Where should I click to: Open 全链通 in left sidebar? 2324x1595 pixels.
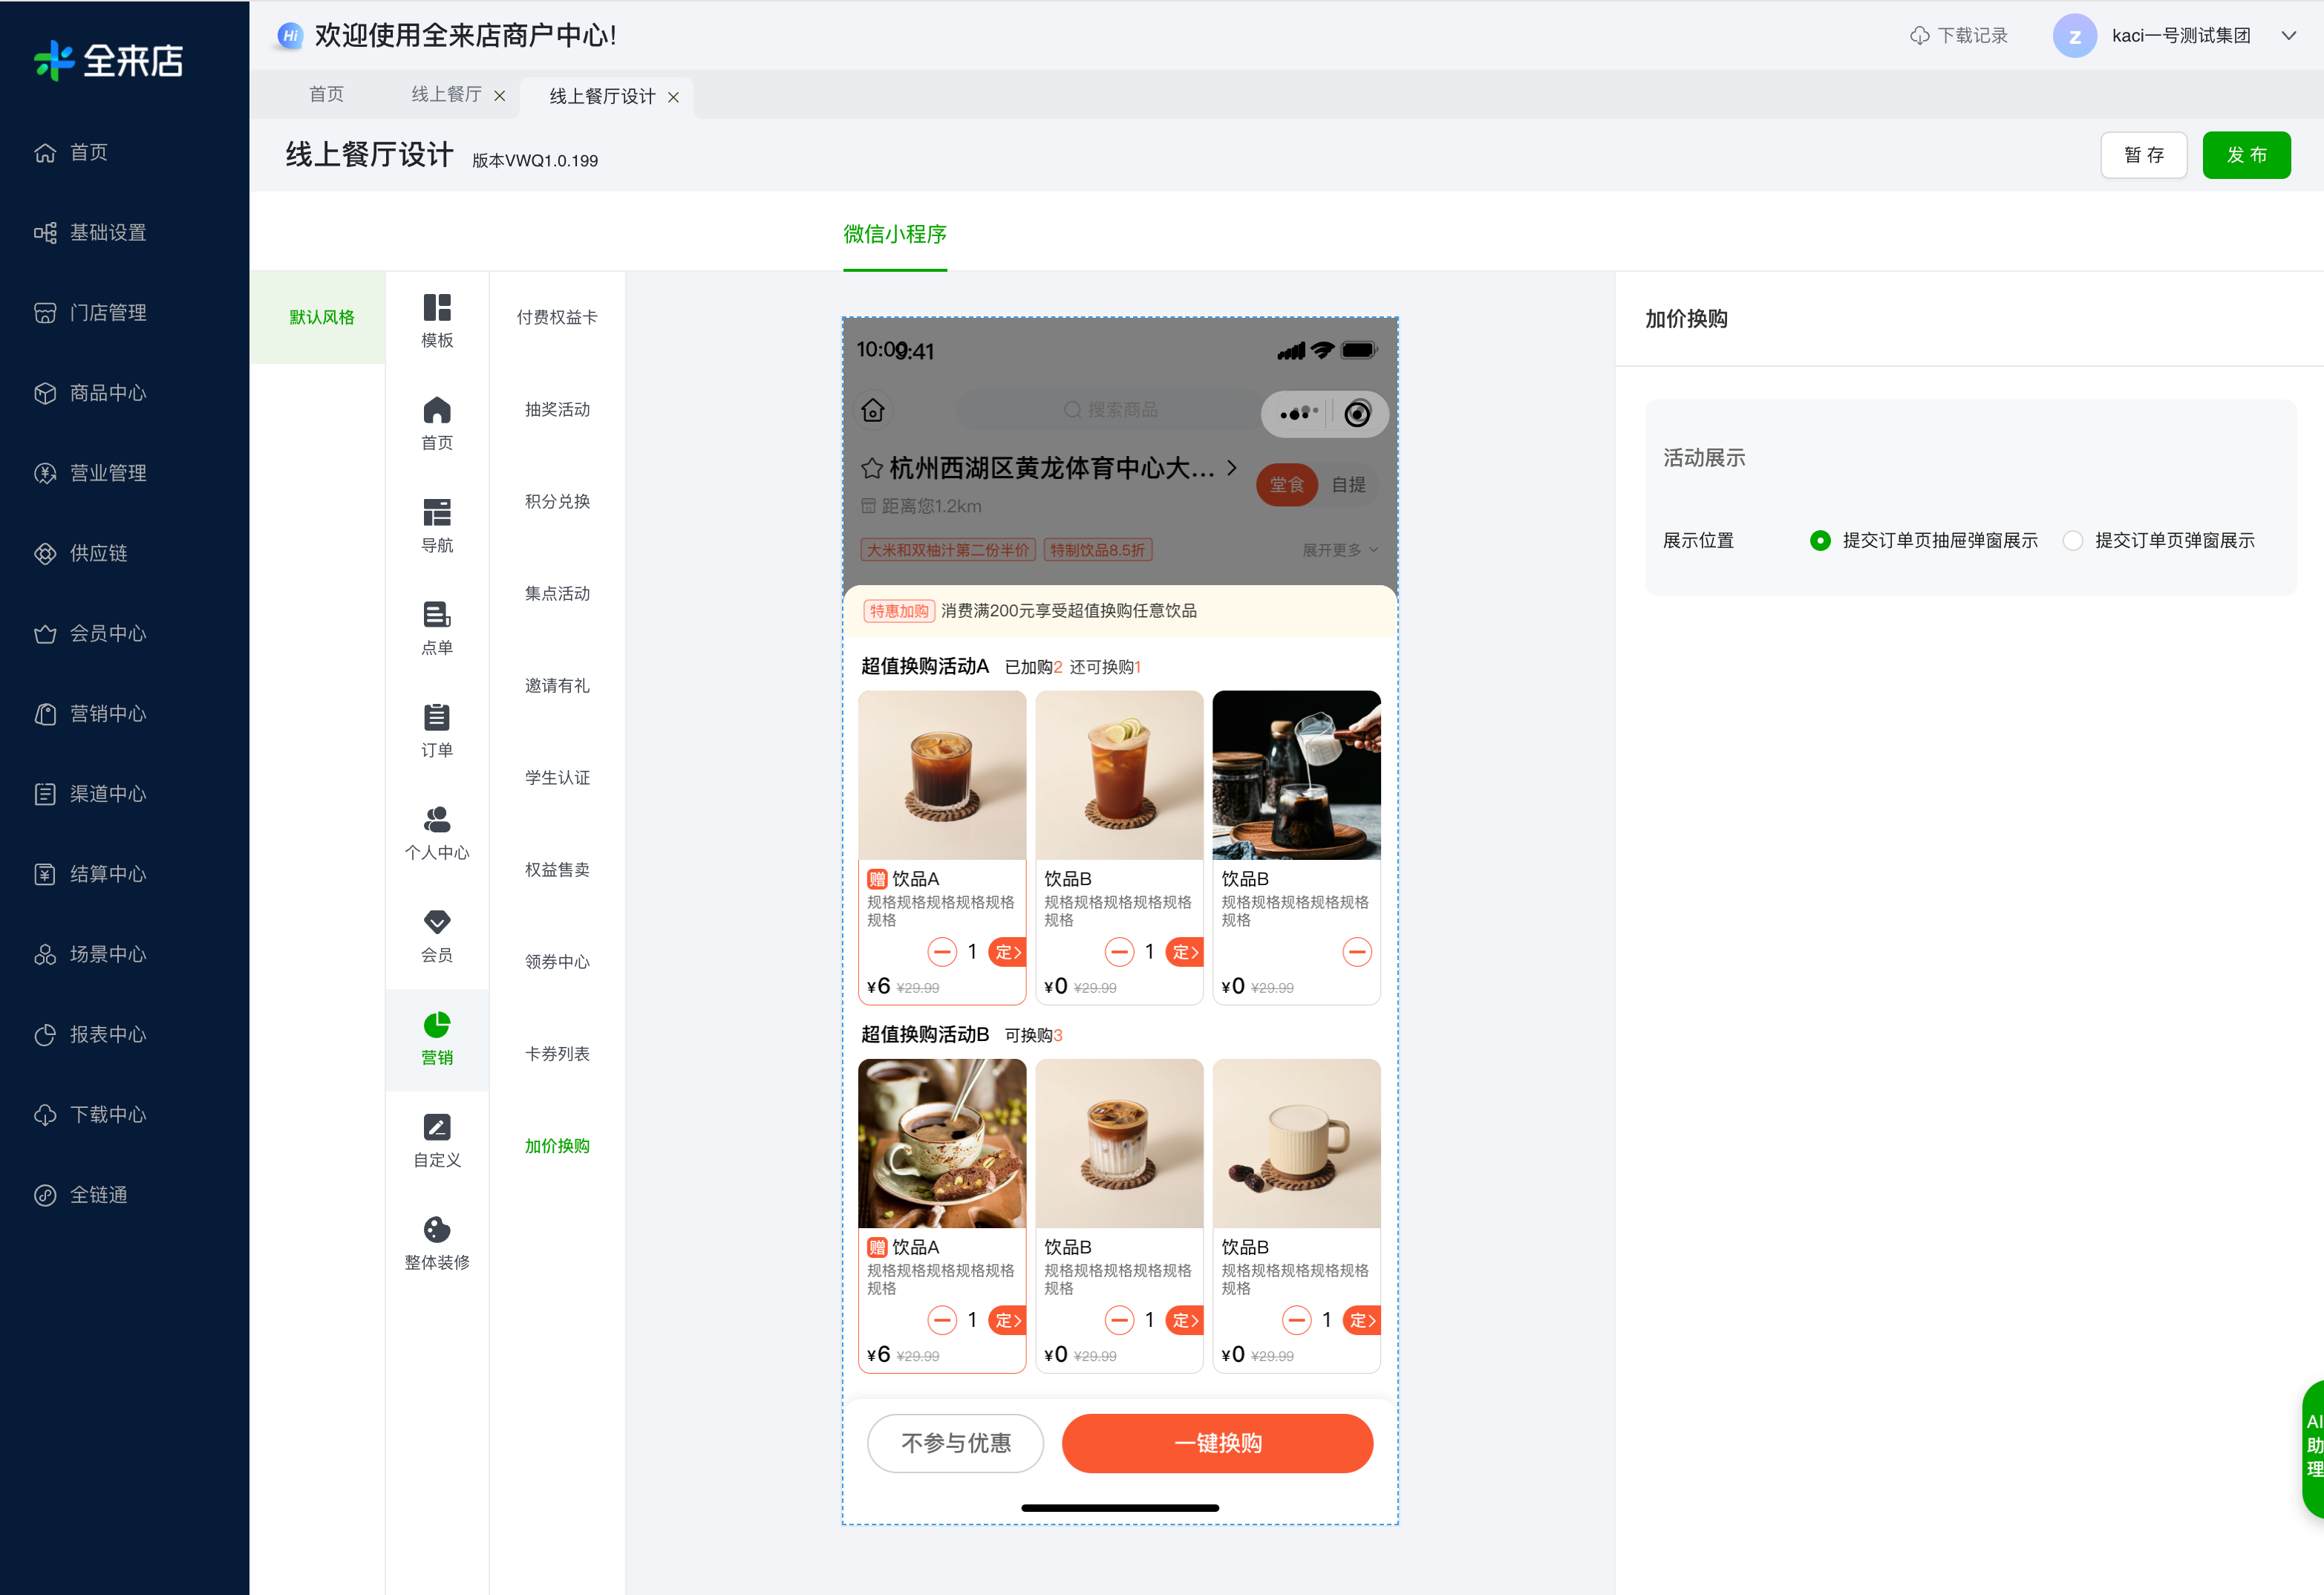coord(80,1195)
